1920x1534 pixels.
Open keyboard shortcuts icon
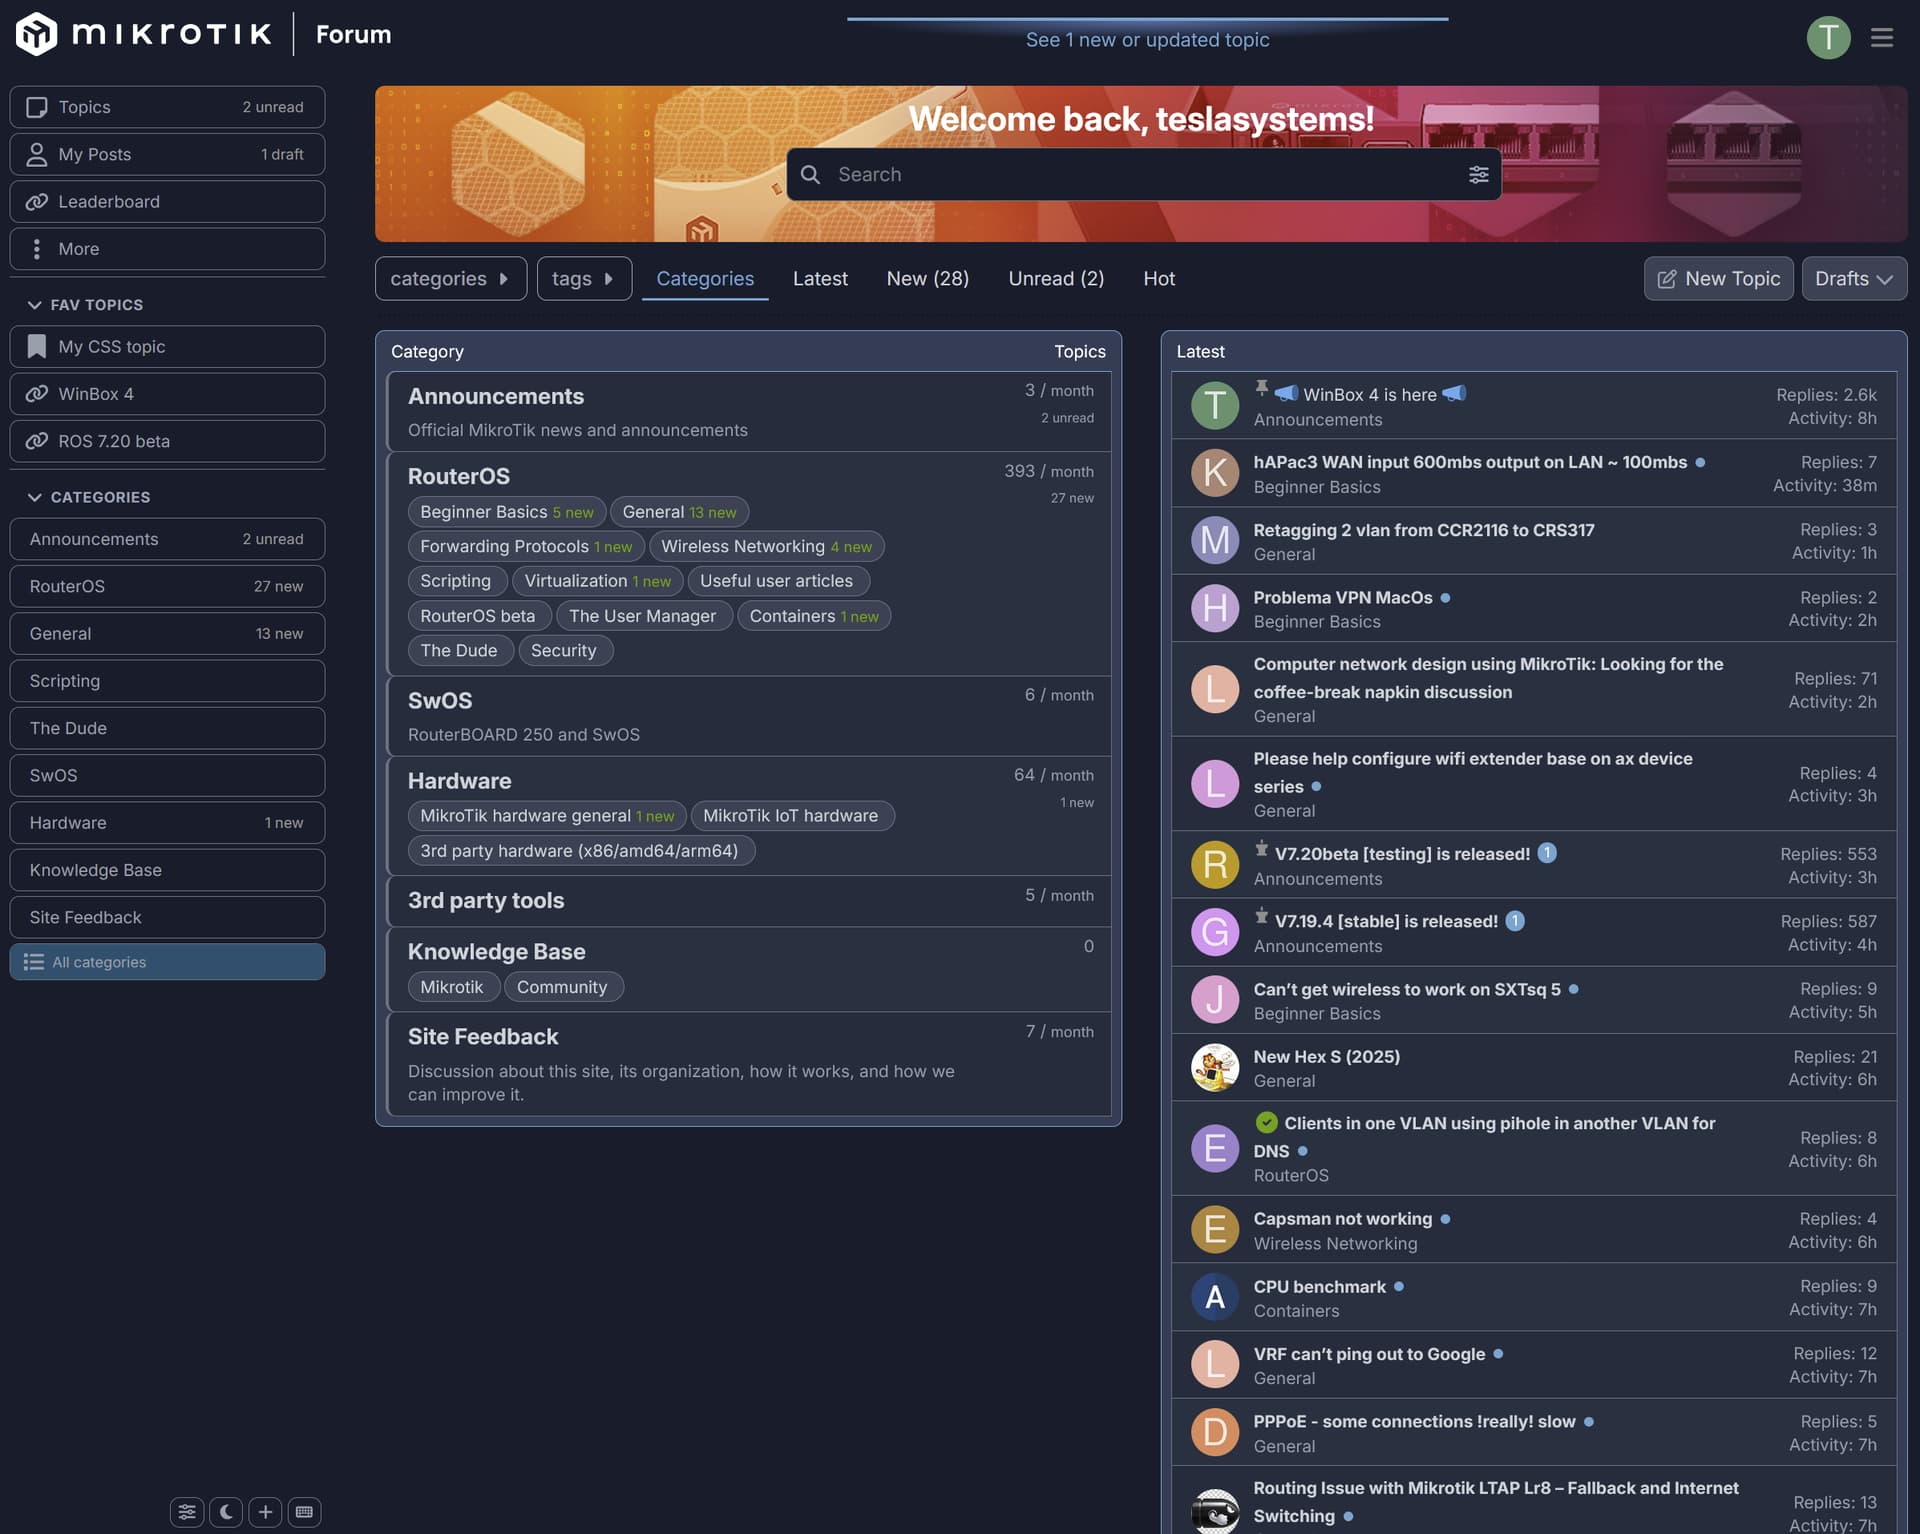click(x=304, y=1511)
